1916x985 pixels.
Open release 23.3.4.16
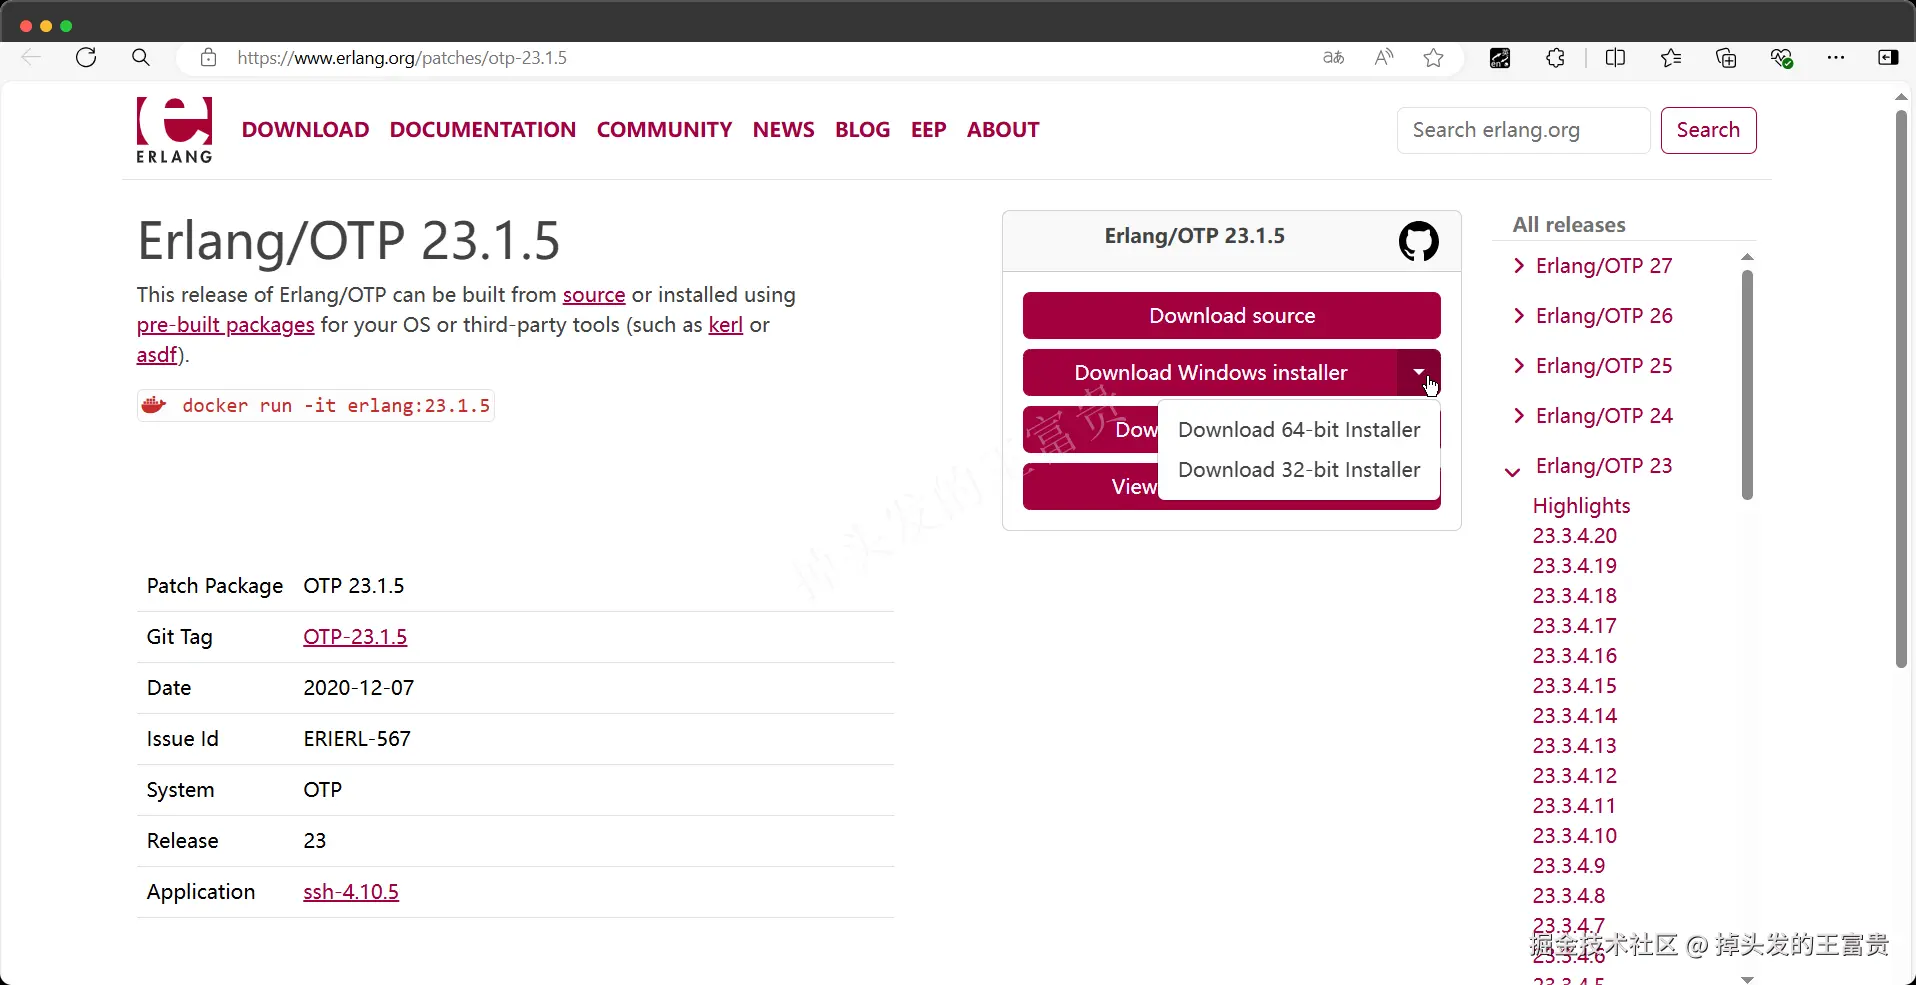point(1575,656)
